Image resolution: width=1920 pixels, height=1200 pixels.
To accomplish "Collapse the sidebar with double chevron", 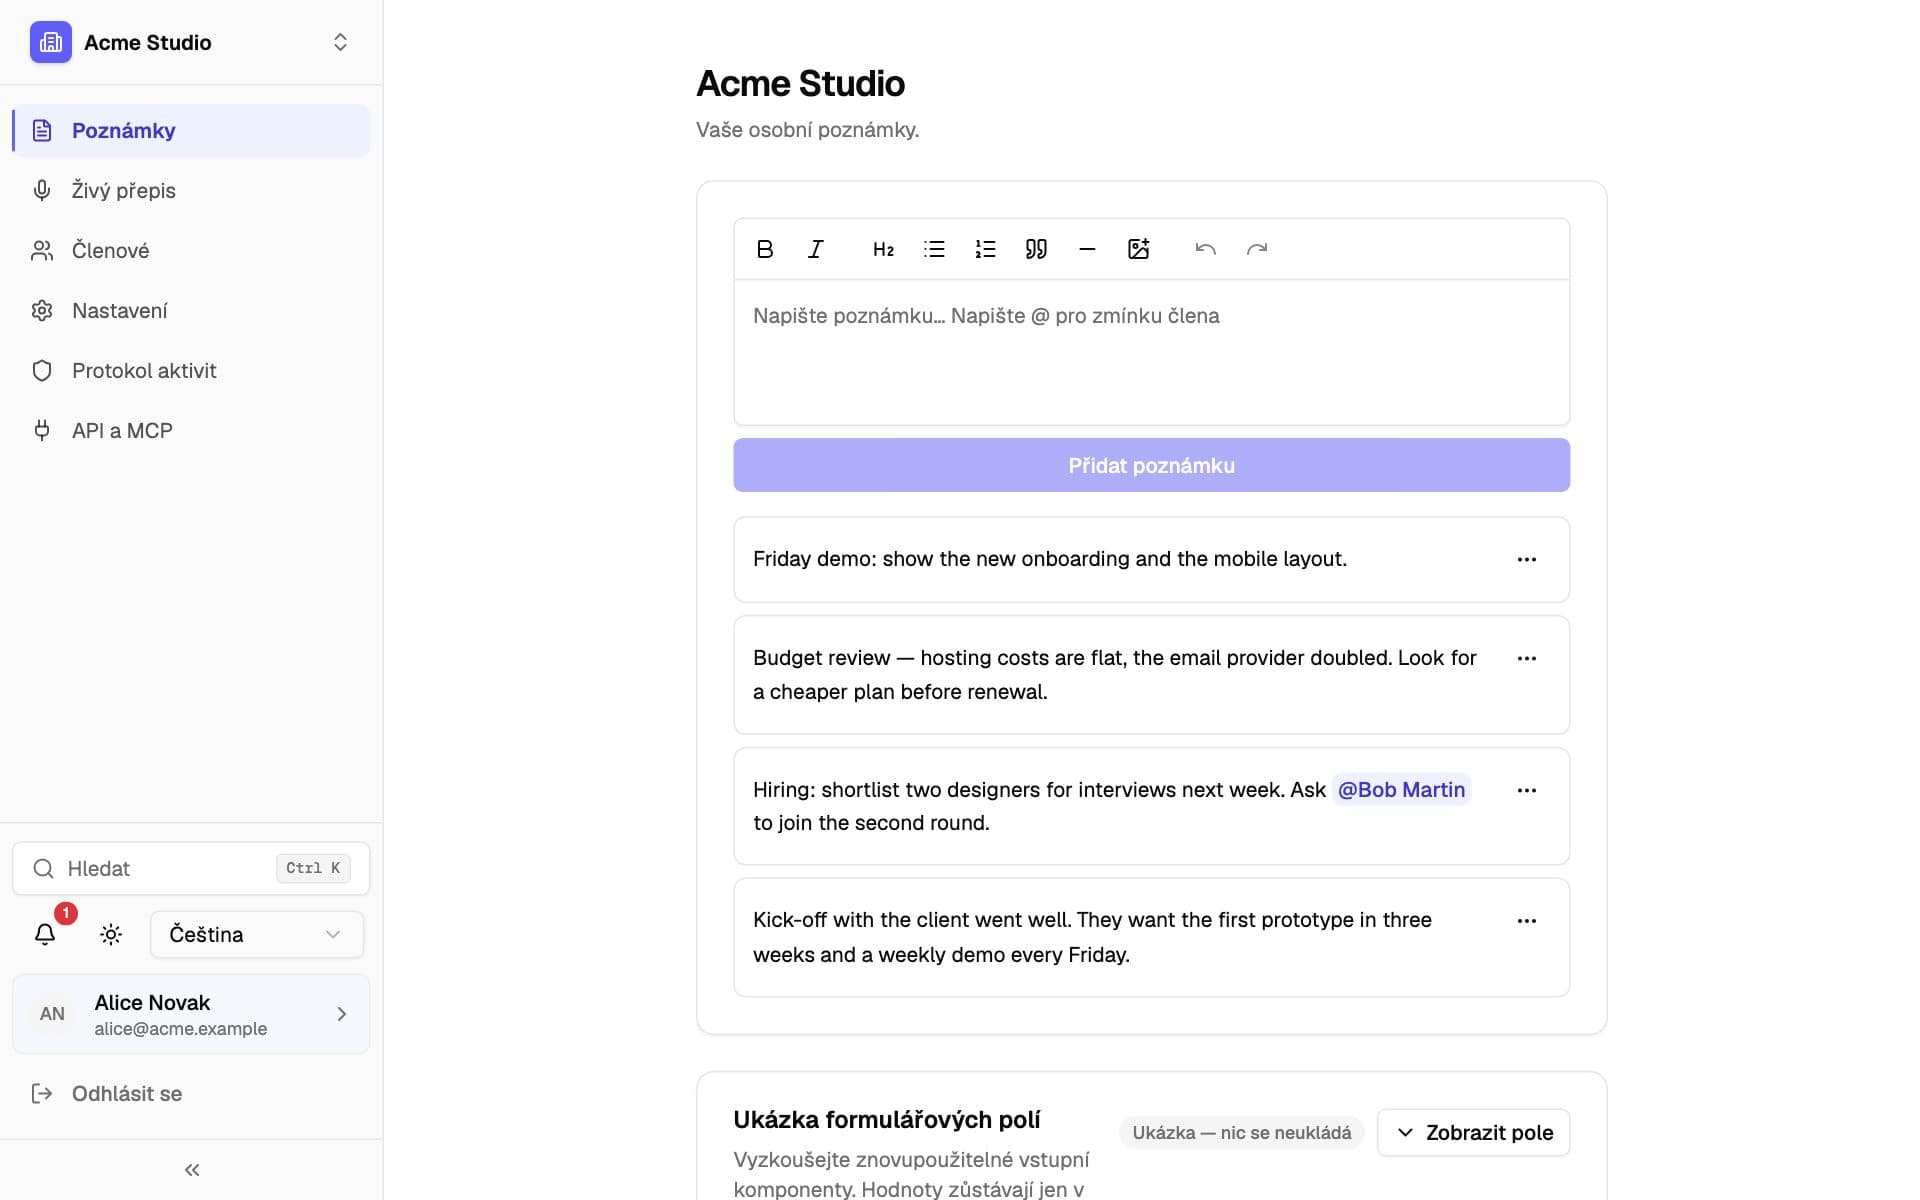I will 192,1169.
